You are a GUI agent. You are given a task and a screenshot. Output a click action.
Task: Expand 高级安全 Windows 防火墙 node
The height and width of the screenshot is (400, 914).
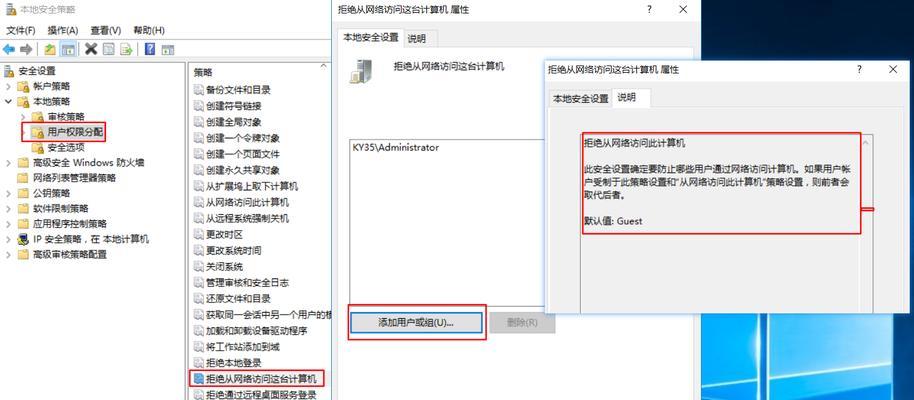(8, 162)
